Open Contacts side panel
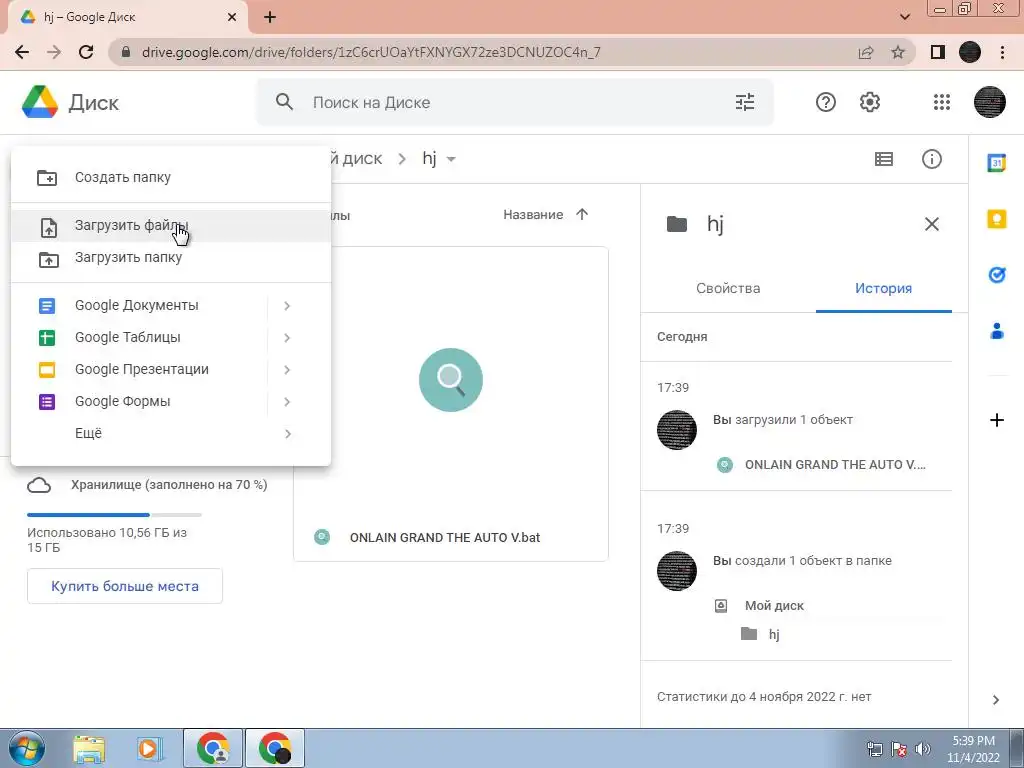Viewport: 1024px width, 768px height. pos(997,331)
